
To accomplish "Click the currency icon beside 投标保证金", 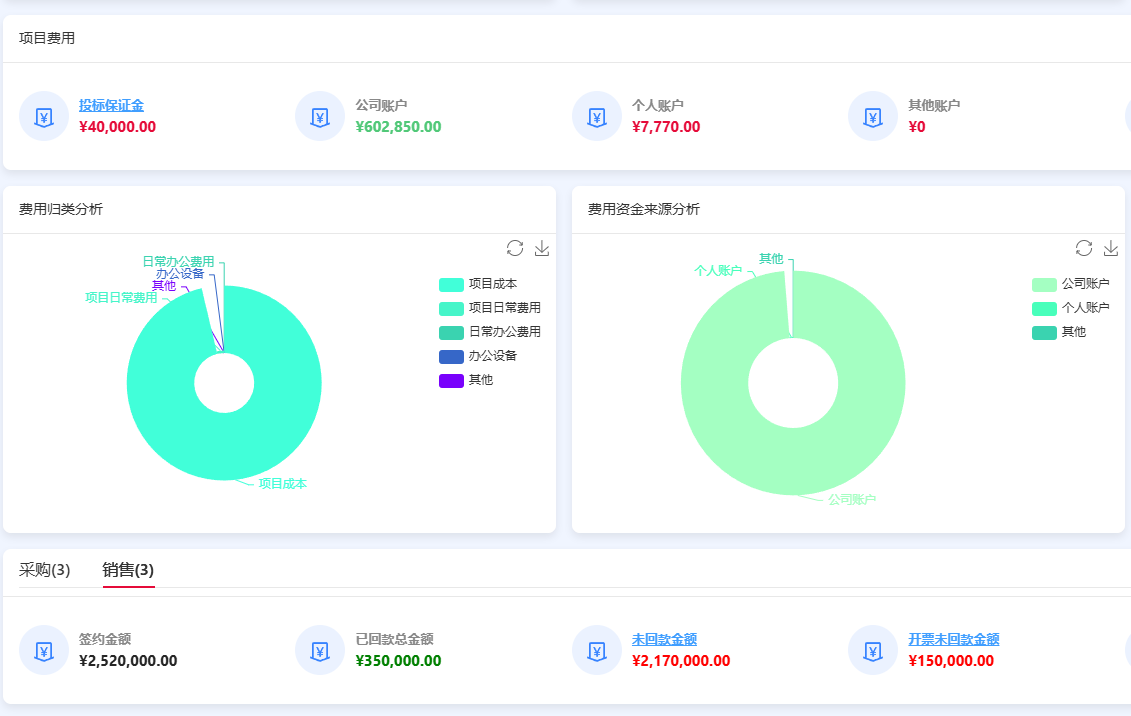I will click(43, 116).
